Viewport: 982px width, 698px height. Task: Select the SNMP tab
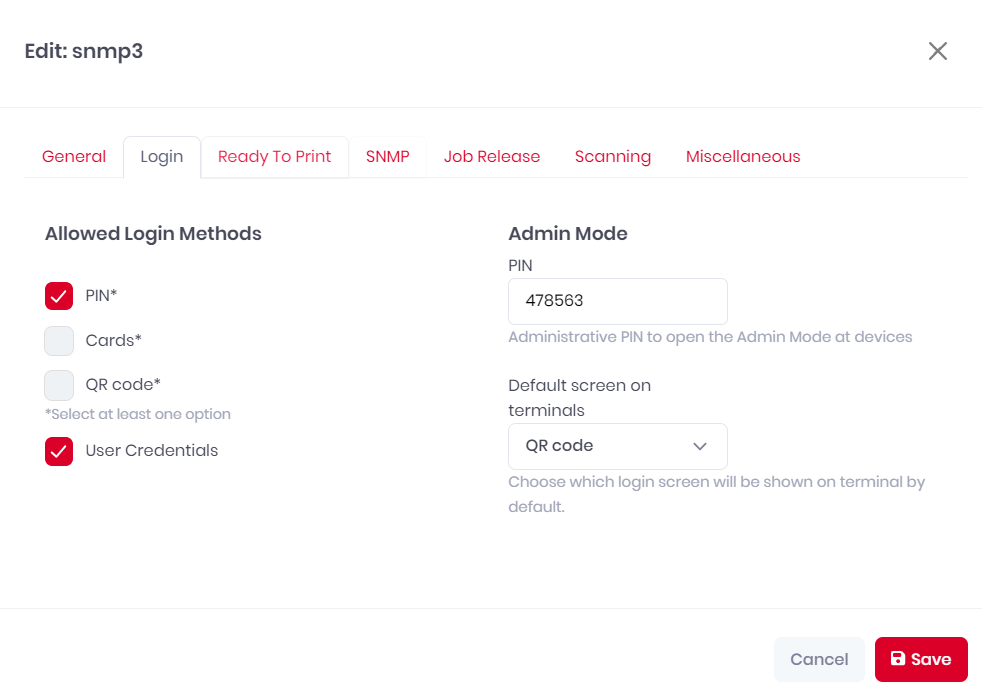click(388, 157)
